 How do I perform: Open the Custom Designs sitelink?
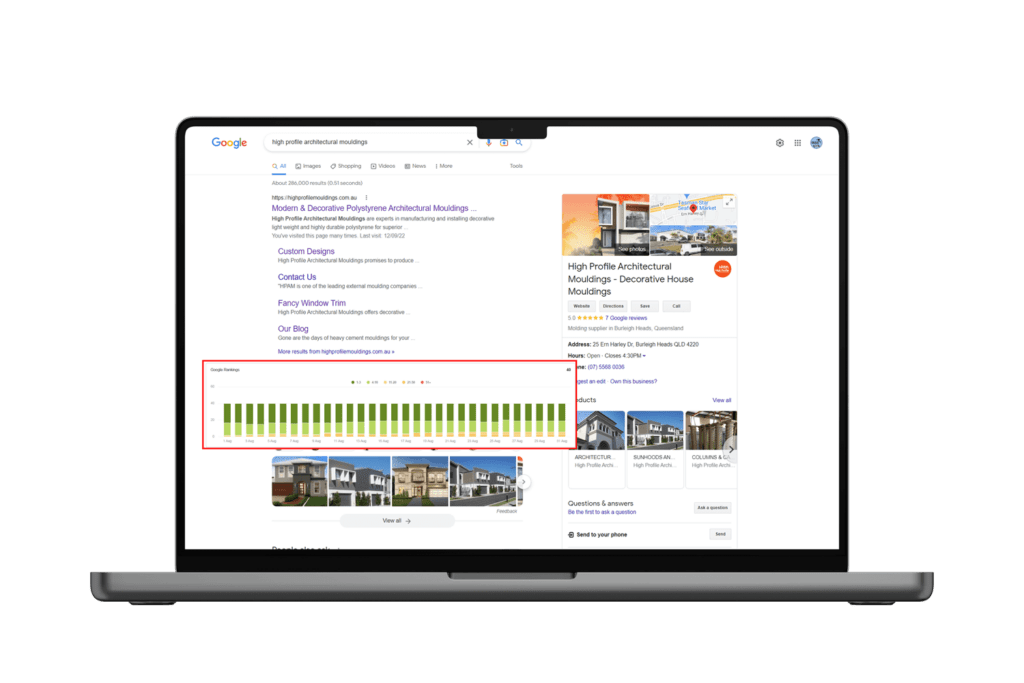[x=306, y=251]
